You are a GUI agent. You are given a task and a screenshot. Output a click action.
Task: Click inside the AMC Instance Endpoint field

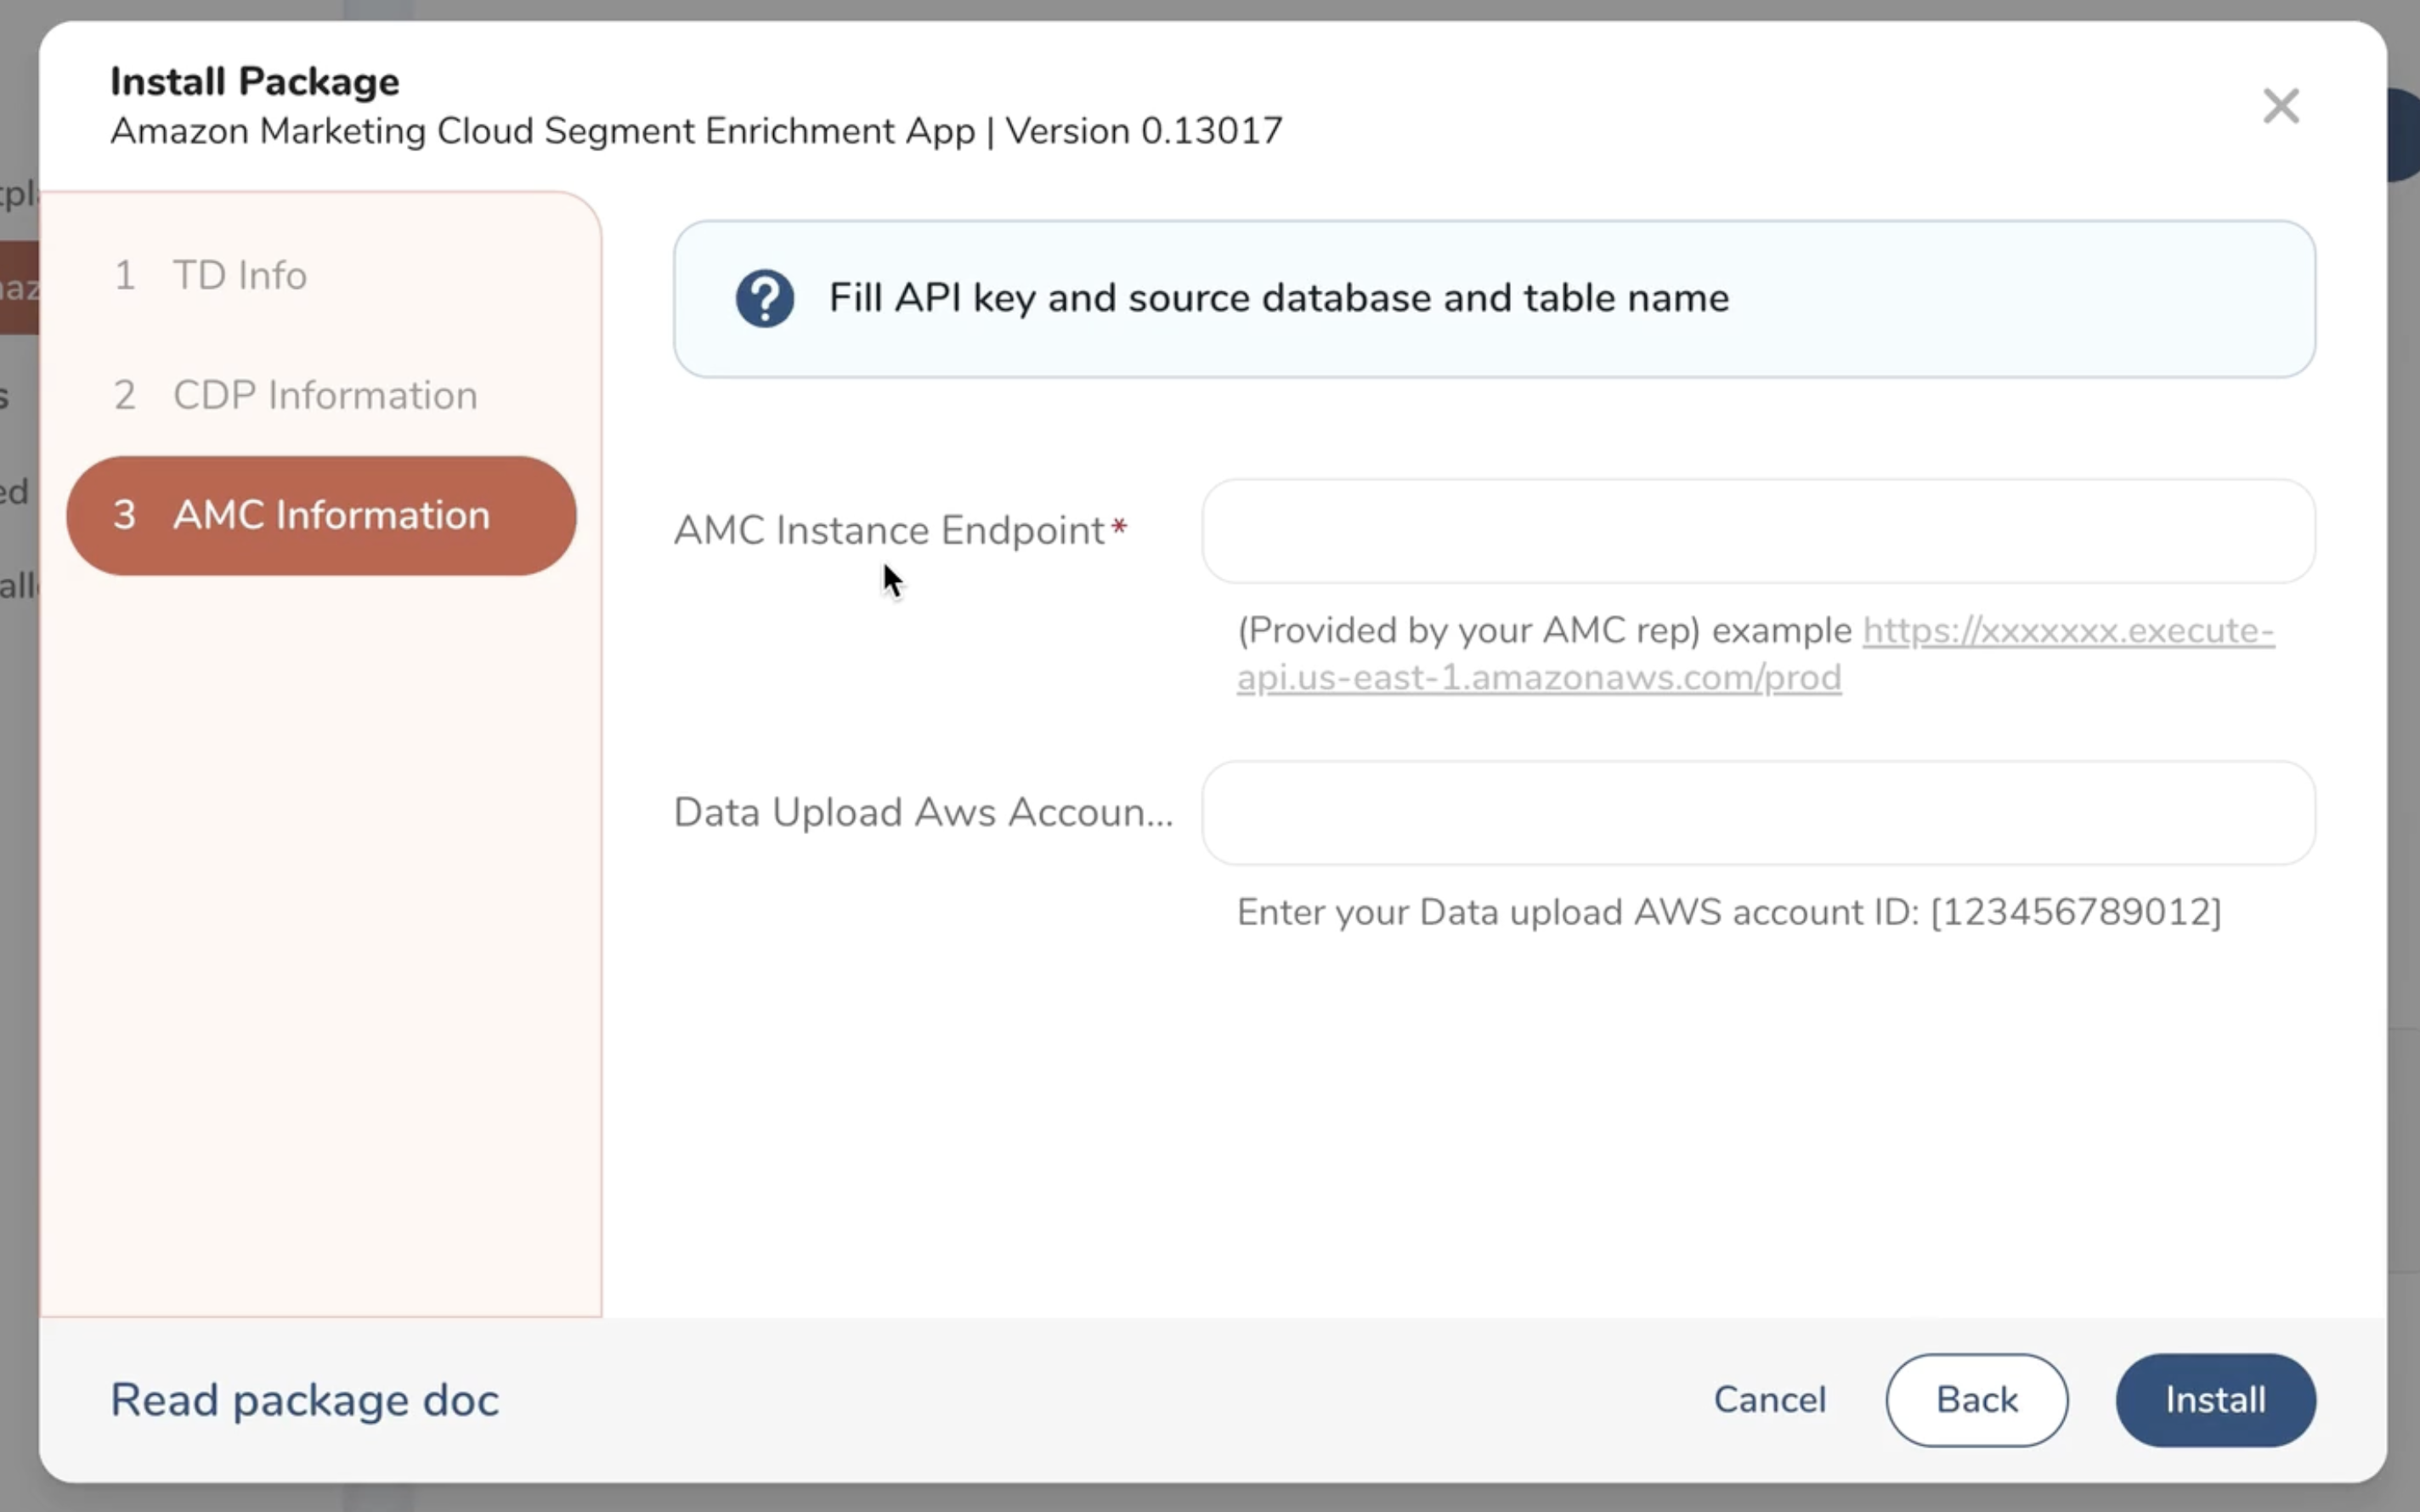[1760, 530]
